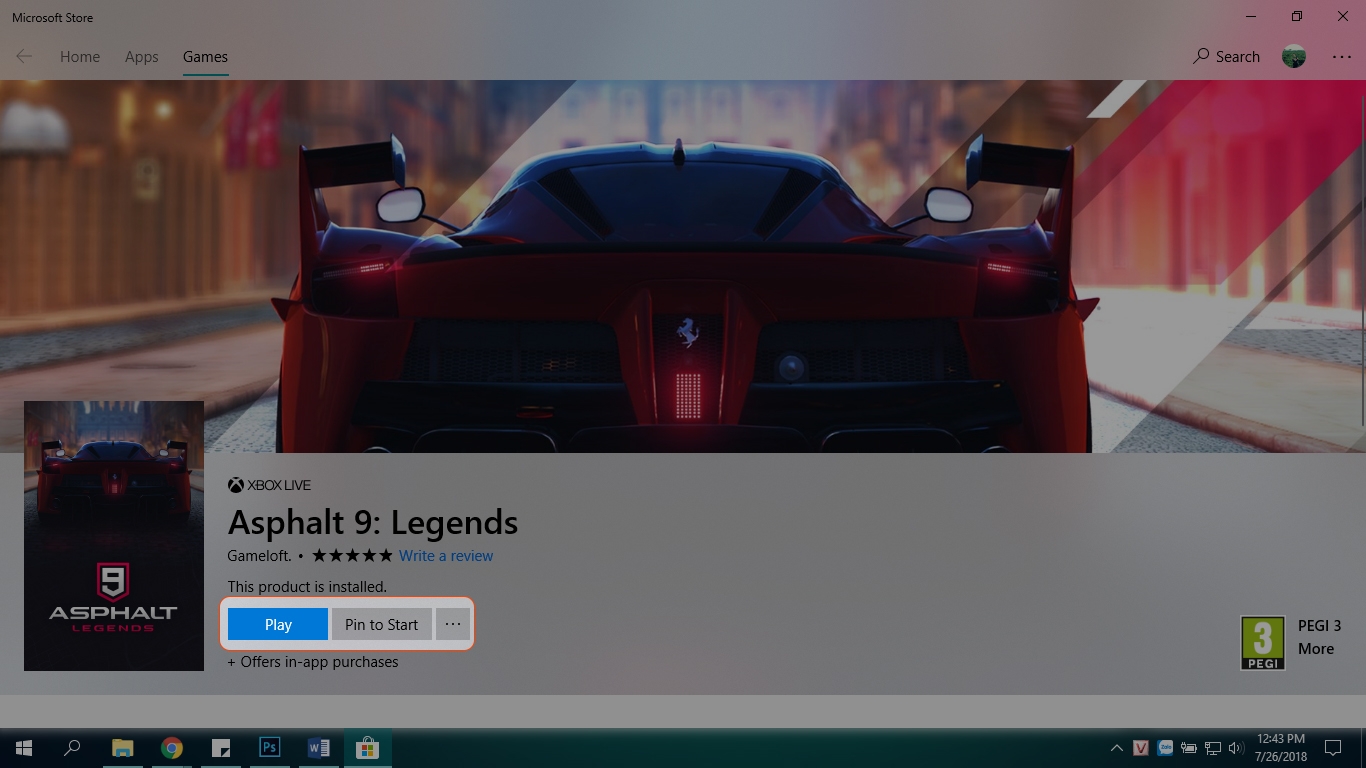
Task: Open the Write a review link
Action: coord(446,556)
